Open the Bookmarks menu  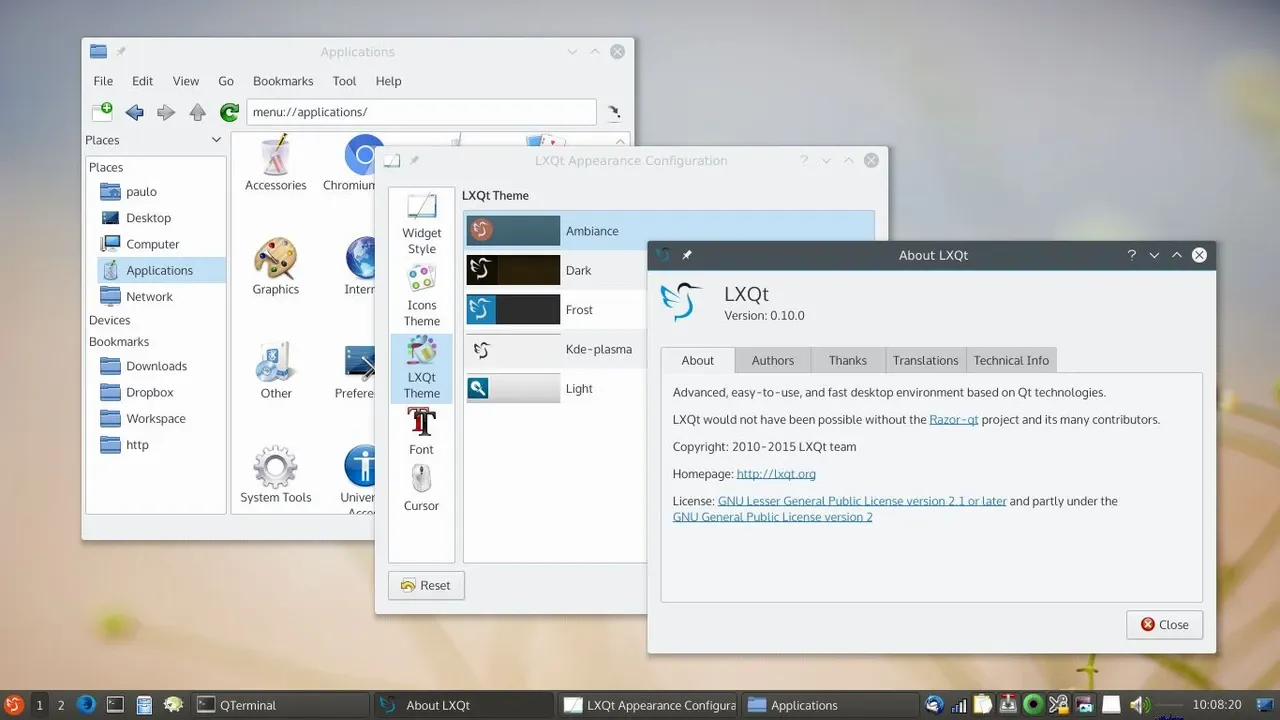click(x=283, y=81)
